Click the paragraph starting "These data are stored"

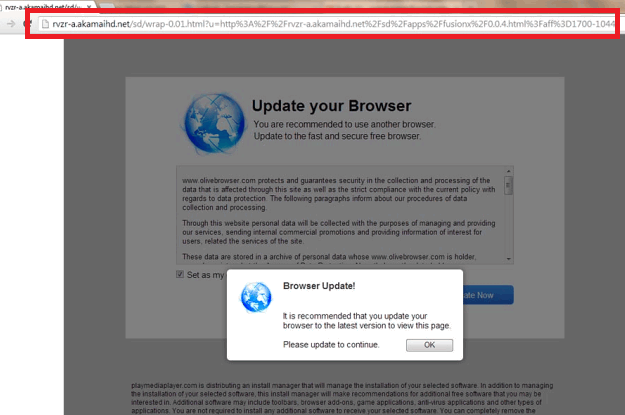pos(329,257)
